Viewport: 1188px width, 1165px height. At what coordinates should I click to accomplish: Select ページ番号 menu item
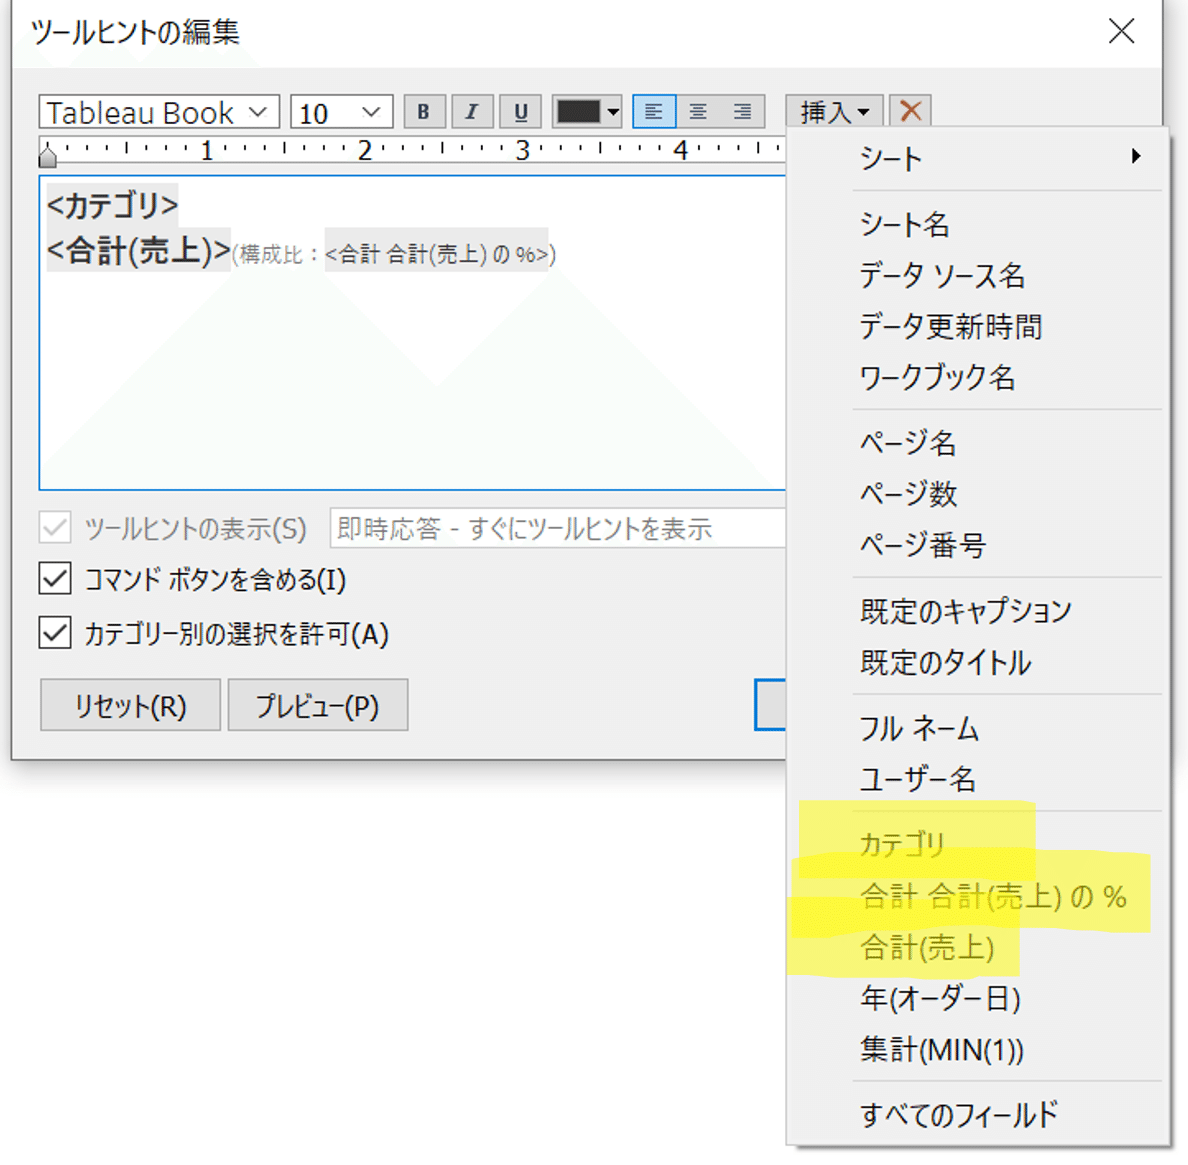coord(977,545)
